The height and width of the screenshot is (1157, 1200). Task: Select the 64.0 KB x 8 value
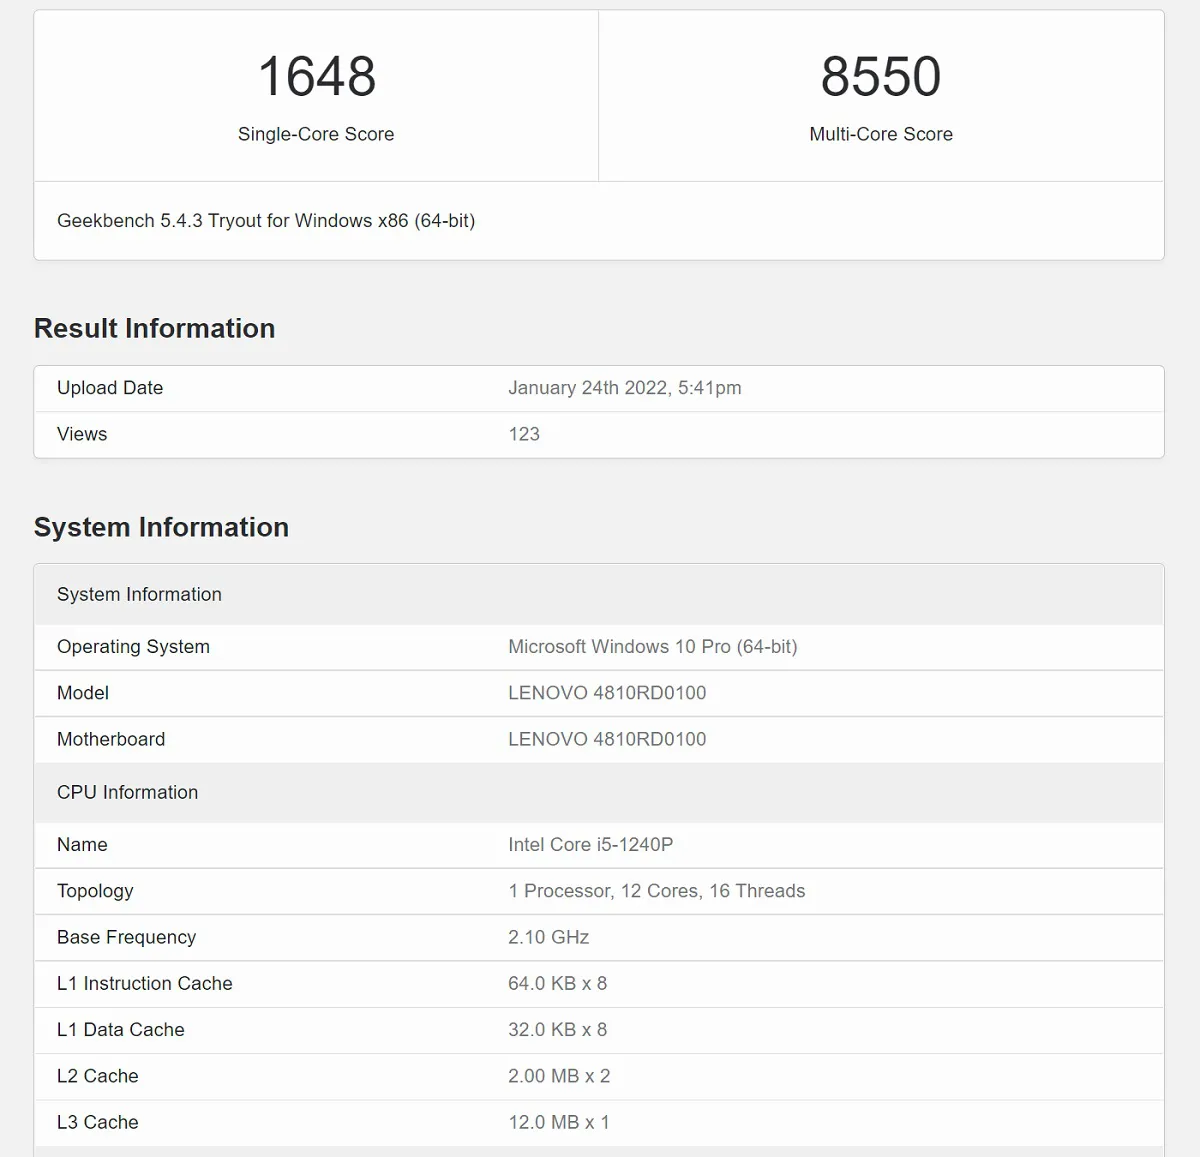pyautogui.click(x=558, y=984)
